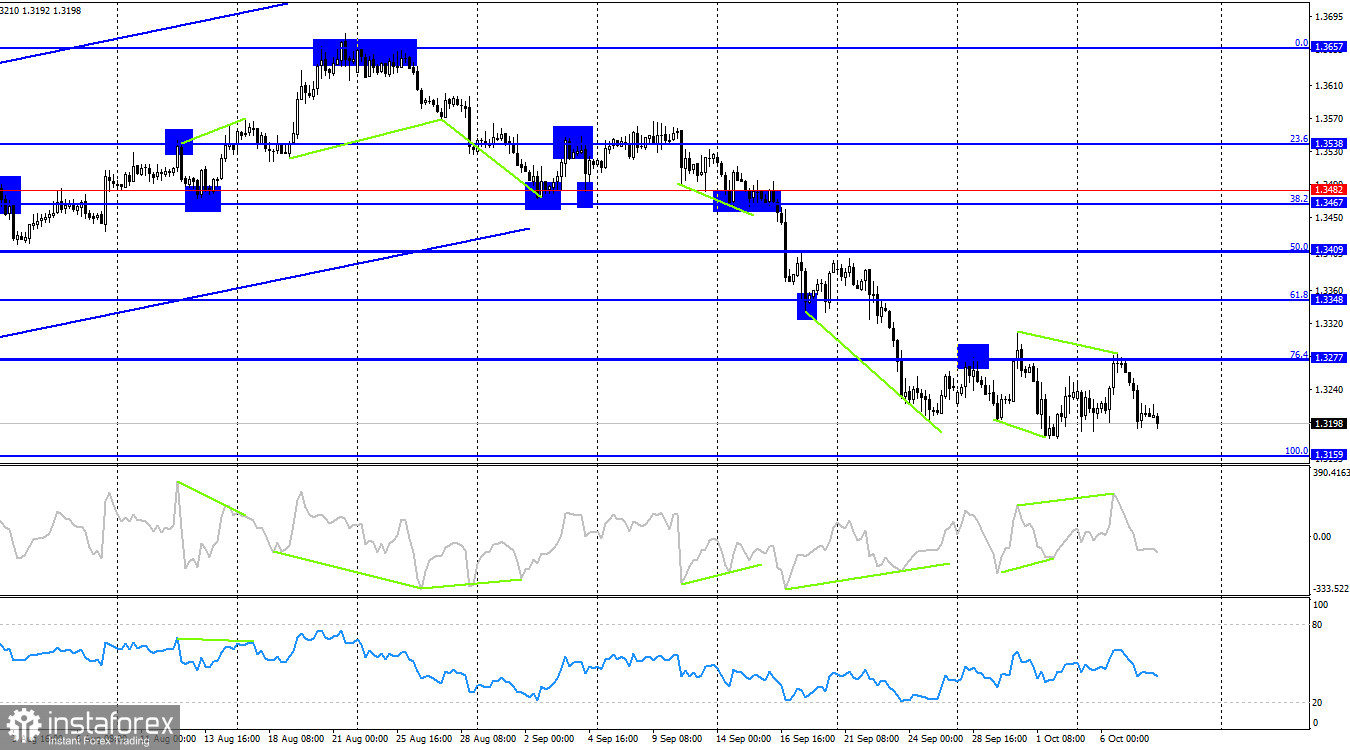Image resolution: width=1350 pixels, height=750 pixels.
Task: Select the Fibonacci 38.2 level label
Action: pyautogui.click(x=1299, y=199)
